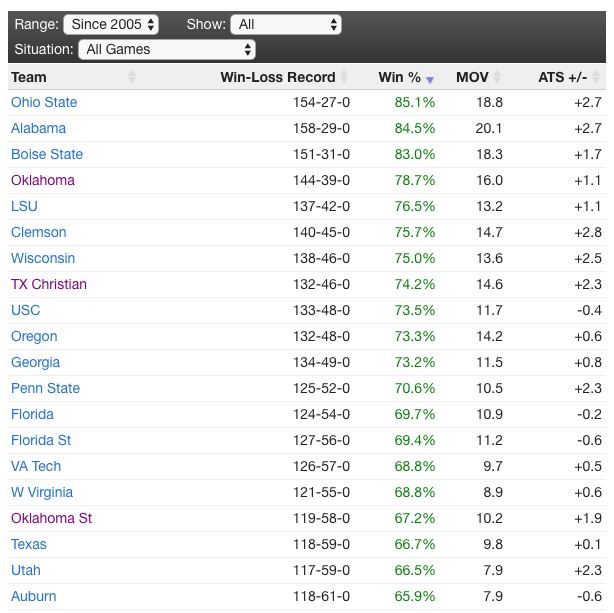
Task: Open the Auburn team link
Action: click(34, 596)
